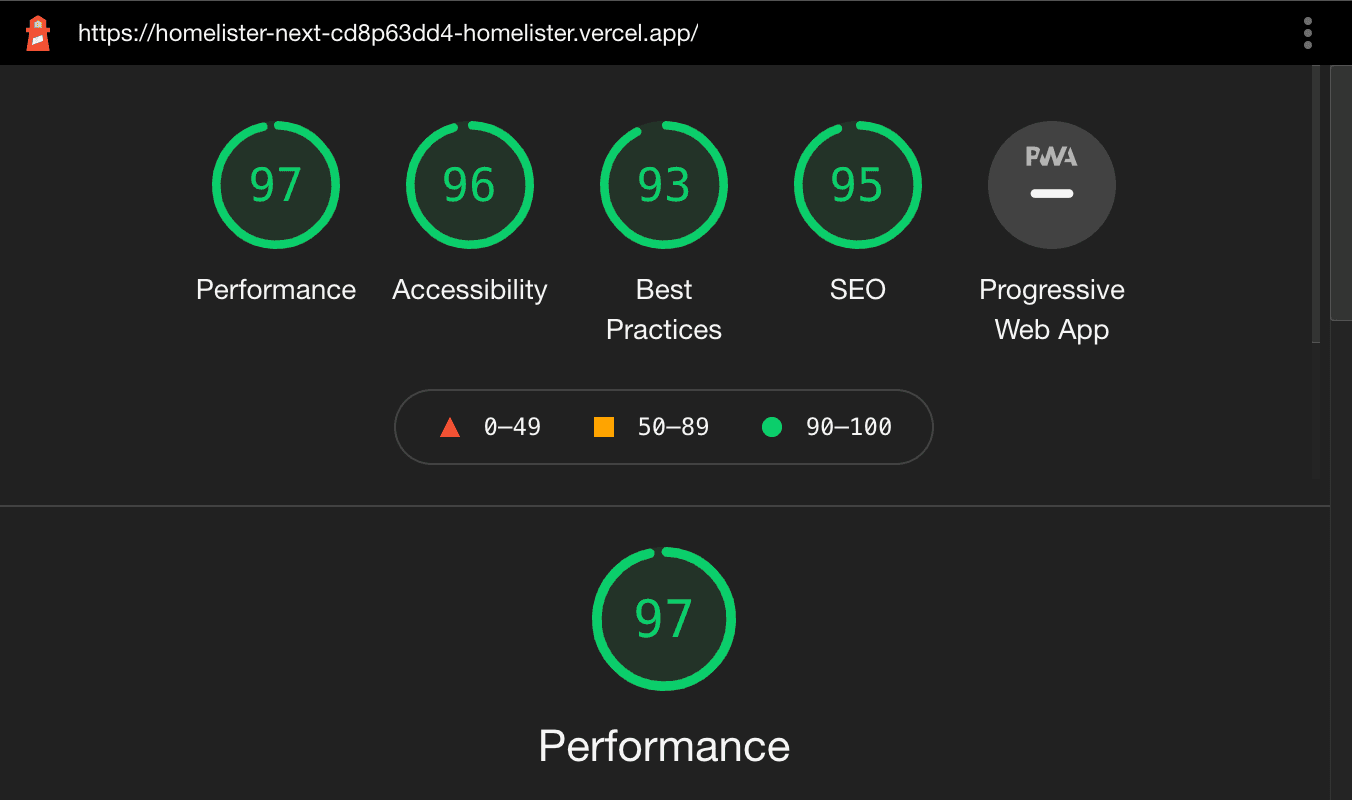Select the Performance label below the small gauge
1352x800 pixels.
tap(276, 290)
